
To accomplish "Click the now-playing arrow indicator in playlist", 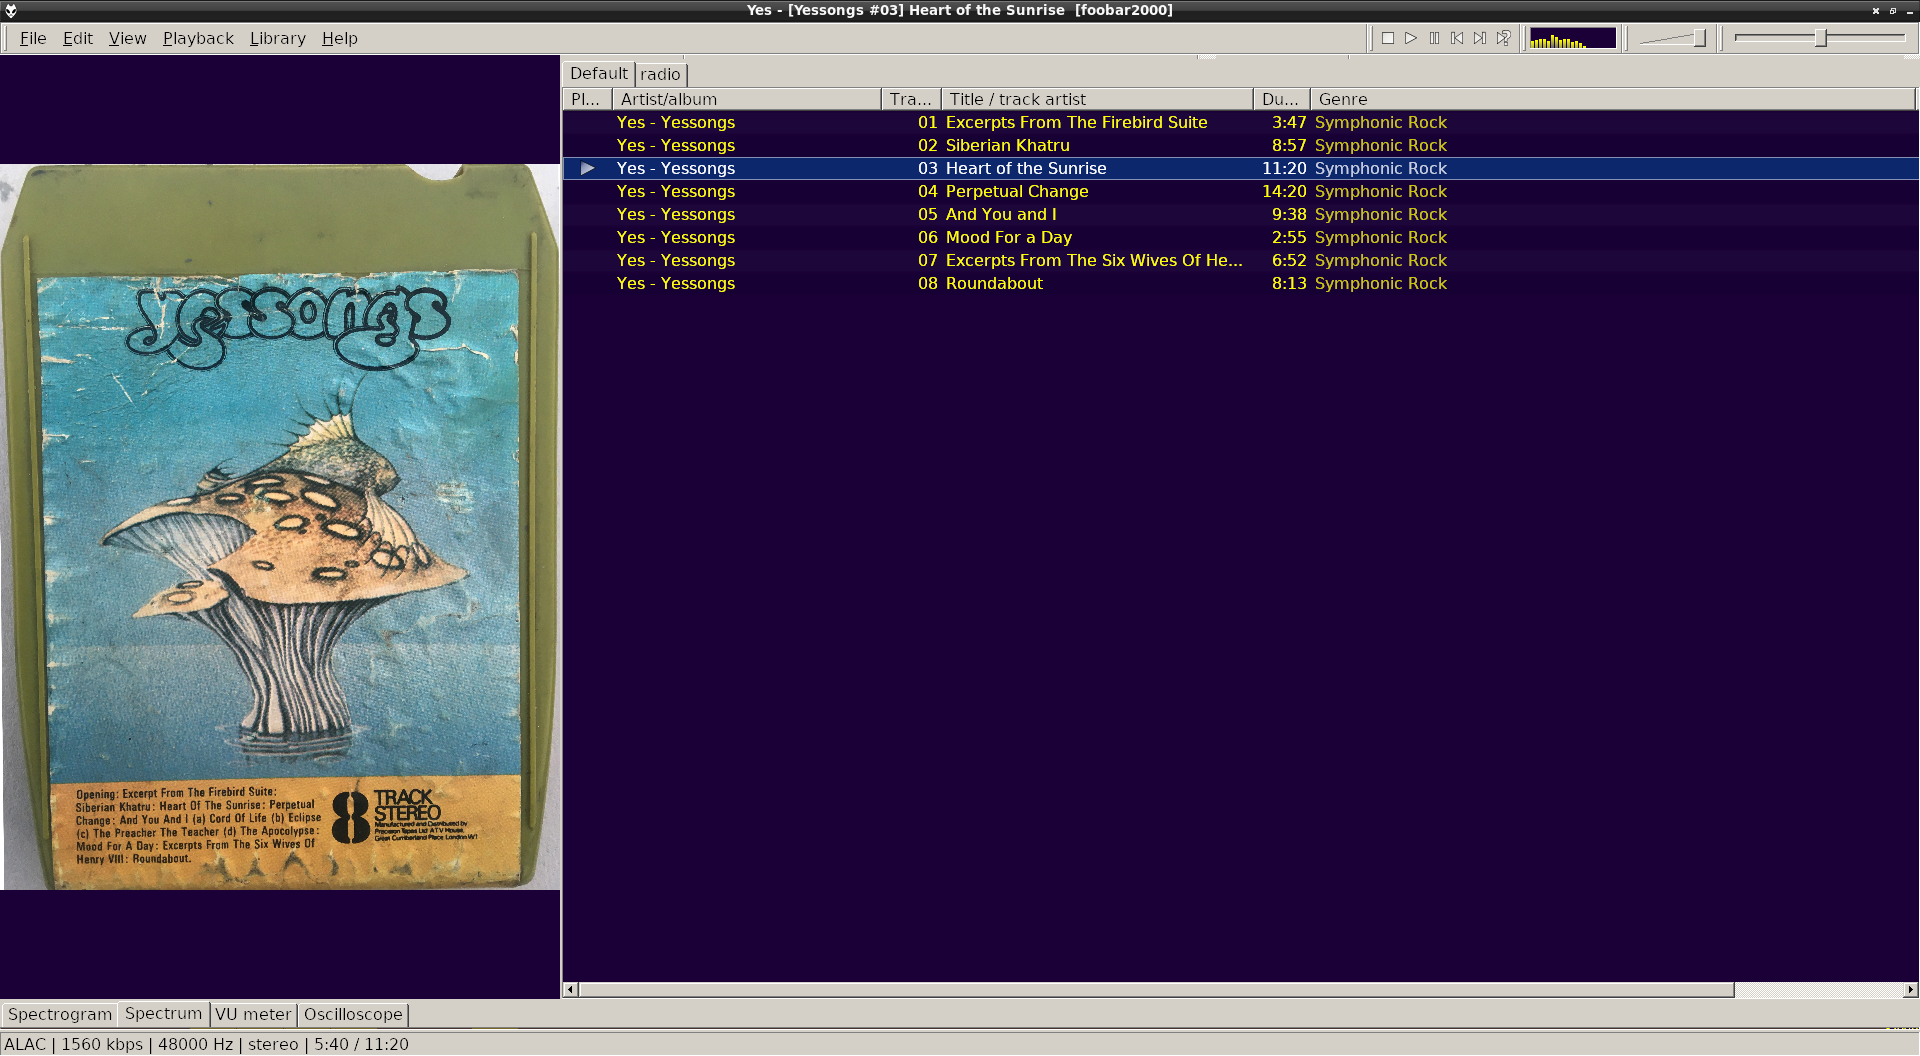I will coord(588,168).
